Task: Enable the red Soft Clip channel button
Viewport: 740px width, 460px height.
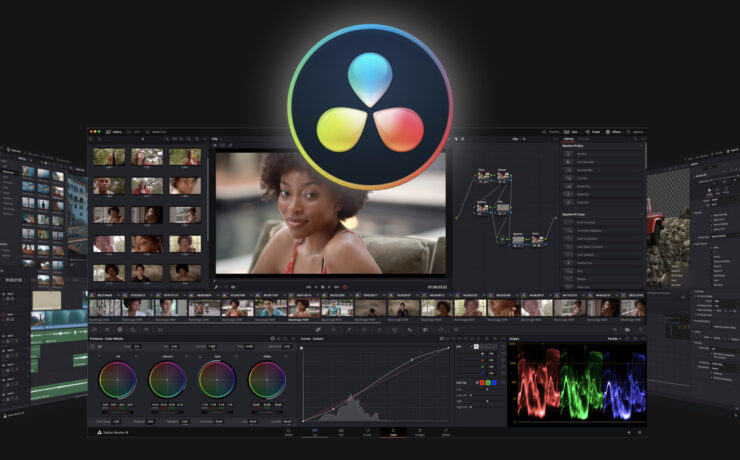Action: 482,383
